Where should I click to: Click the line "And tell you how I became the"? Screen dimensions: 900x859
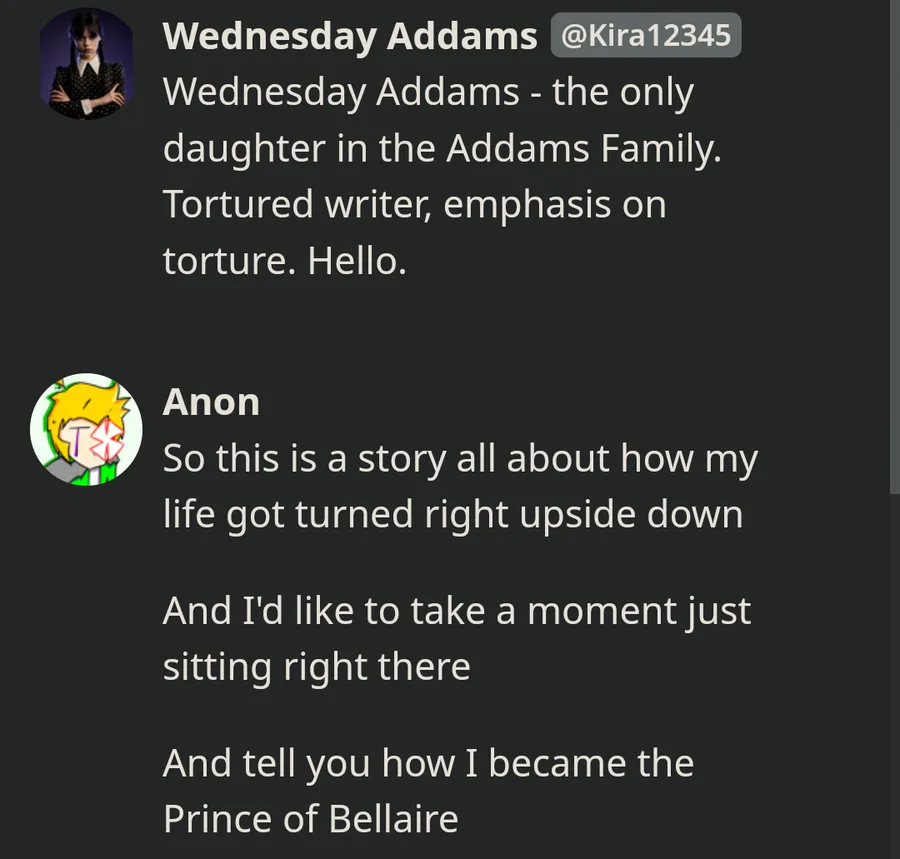428,763
